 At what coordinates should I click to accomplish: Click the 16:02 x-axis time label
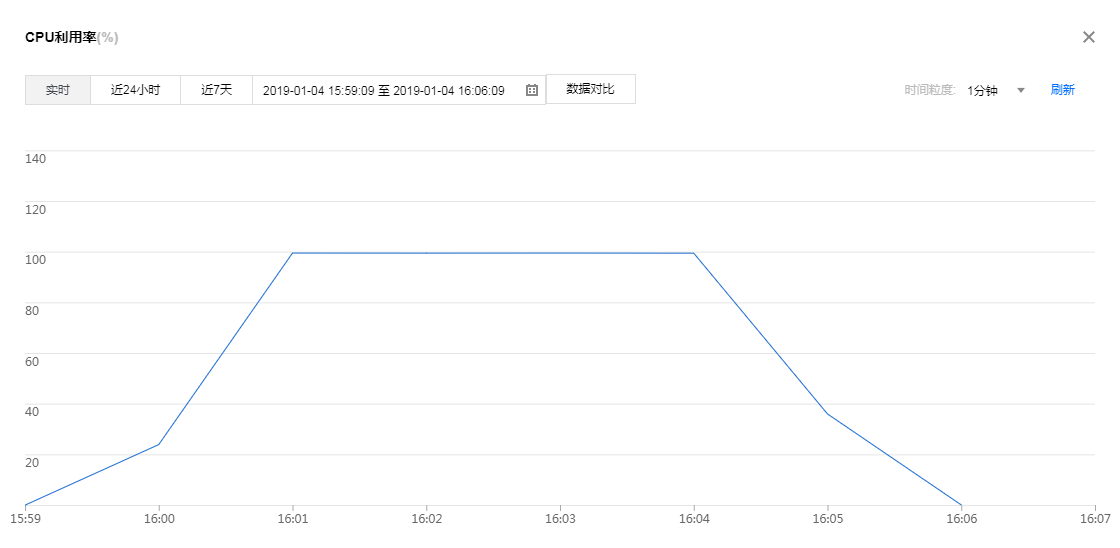point(426,520)
